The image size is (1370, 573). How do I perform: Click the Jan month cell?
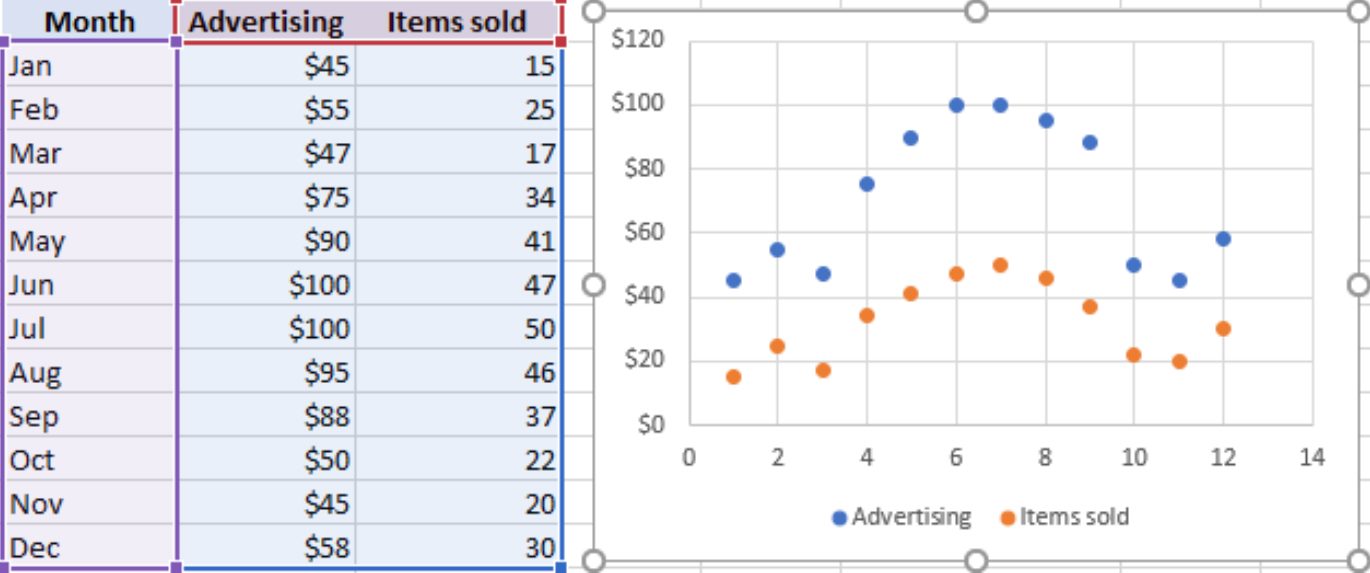(90, 66)
